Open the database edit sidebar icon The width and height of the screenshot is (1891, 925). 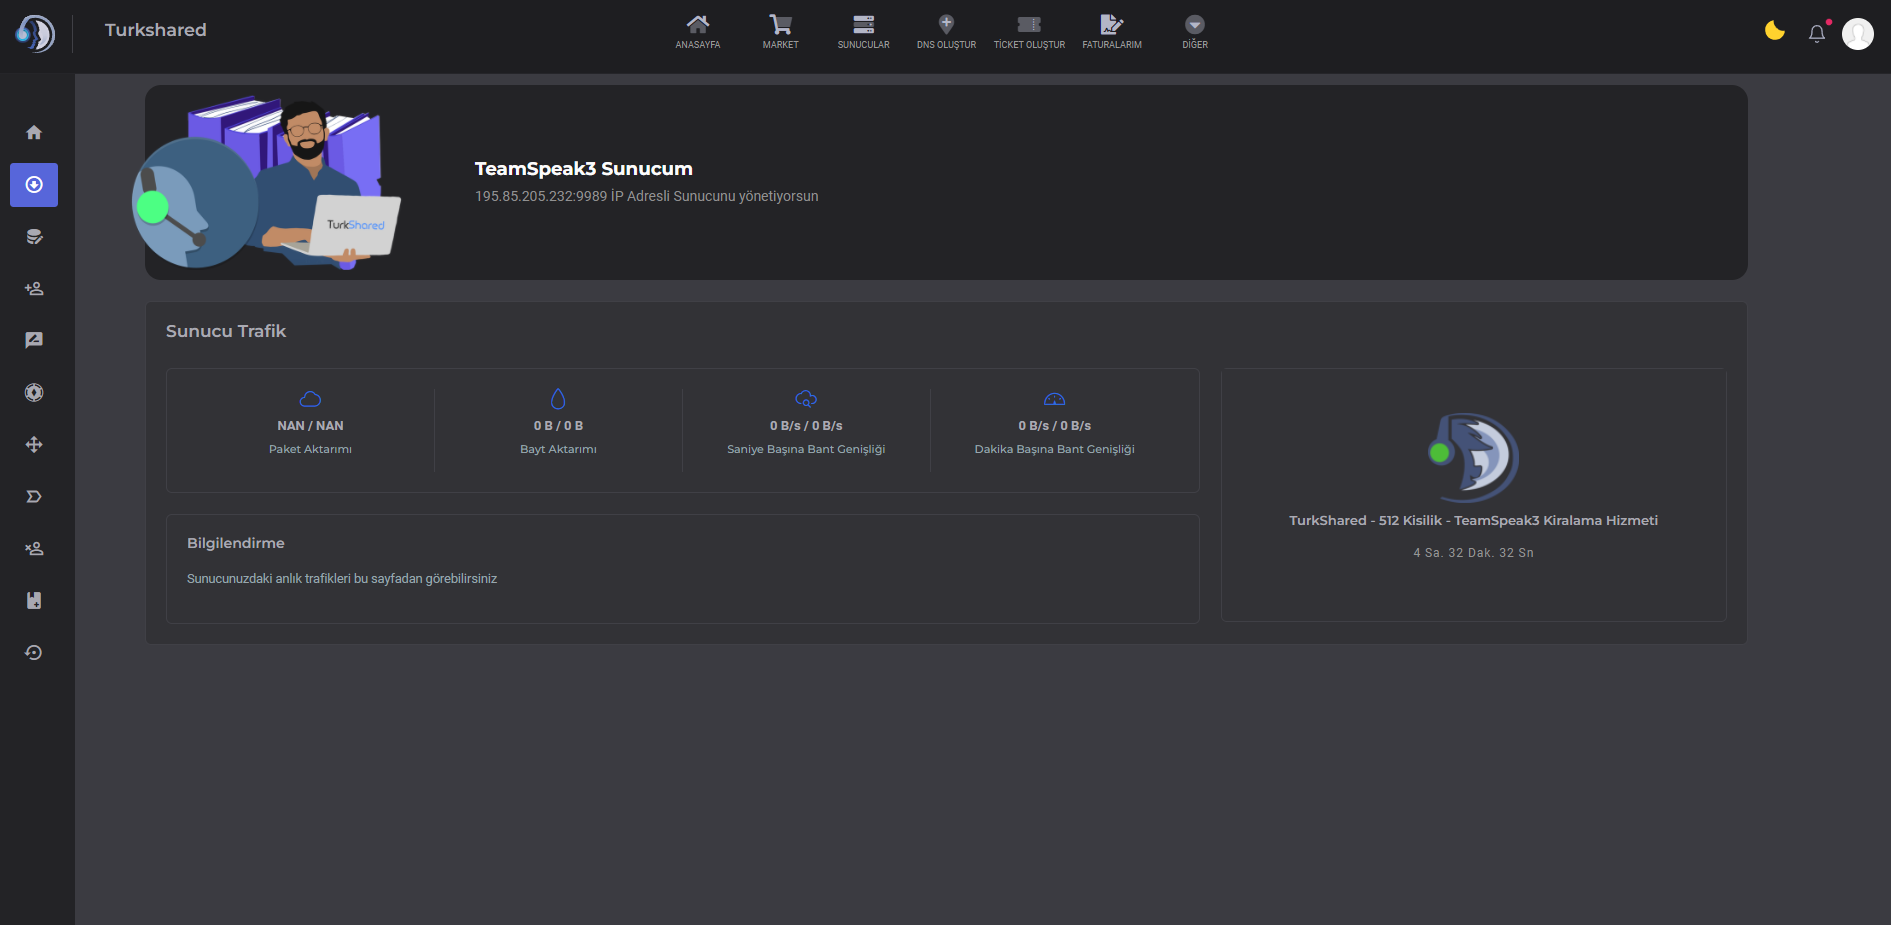click(x=34, y=237)
